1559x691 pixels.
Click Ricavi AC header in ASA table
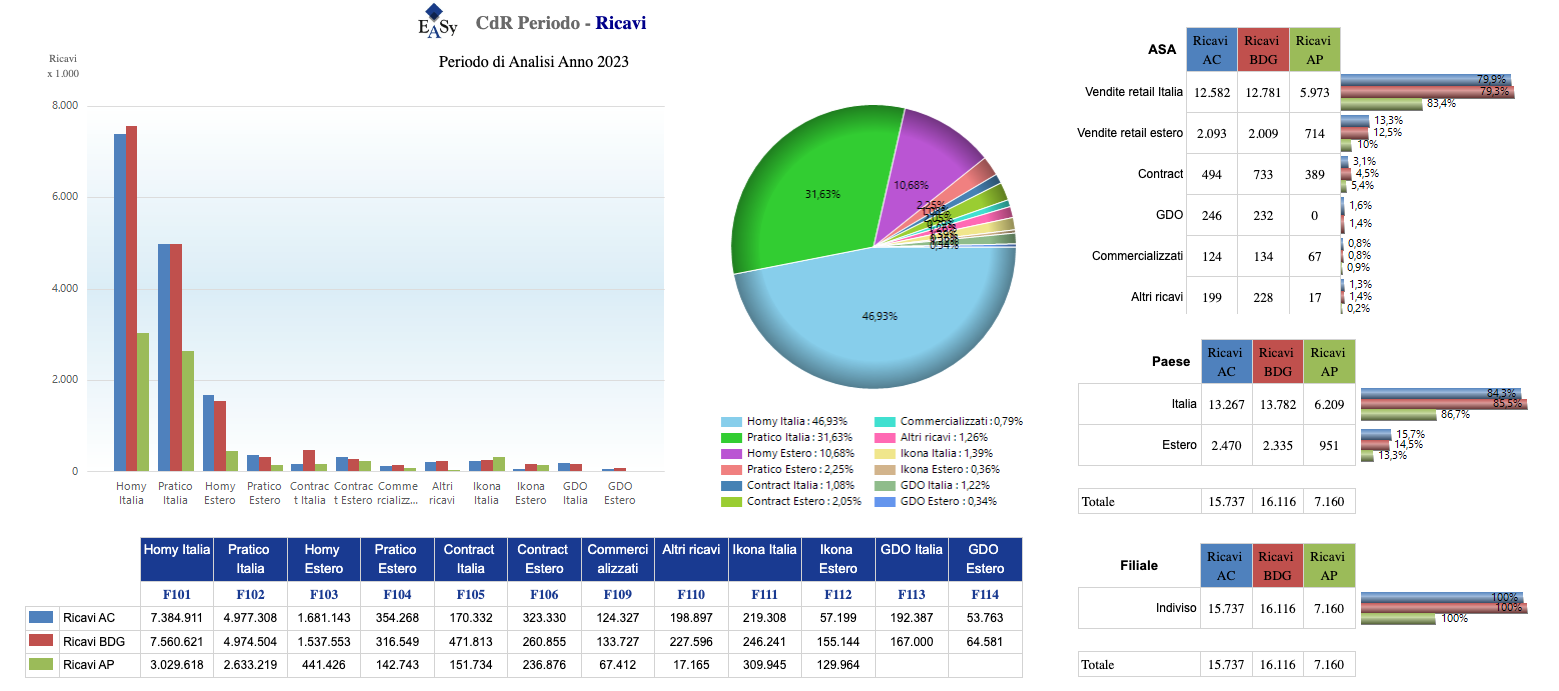(1211, 49)
